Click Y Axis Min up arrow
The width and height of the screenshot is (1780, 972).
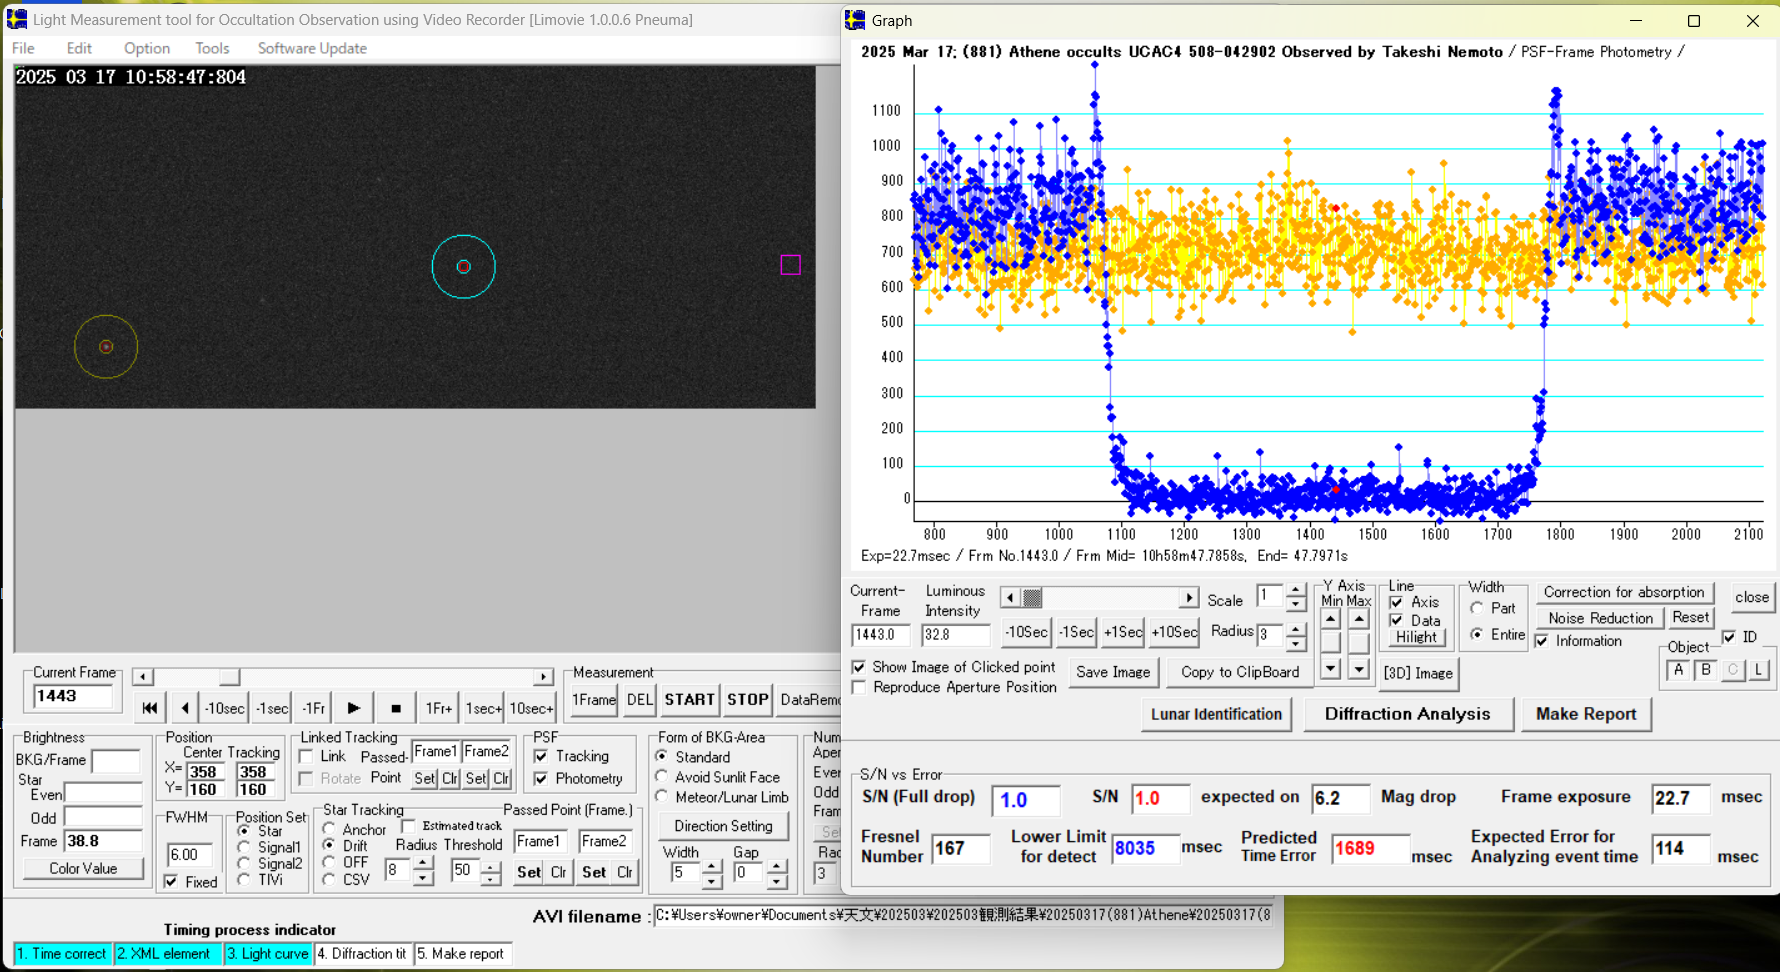[x=1330, y=619]
